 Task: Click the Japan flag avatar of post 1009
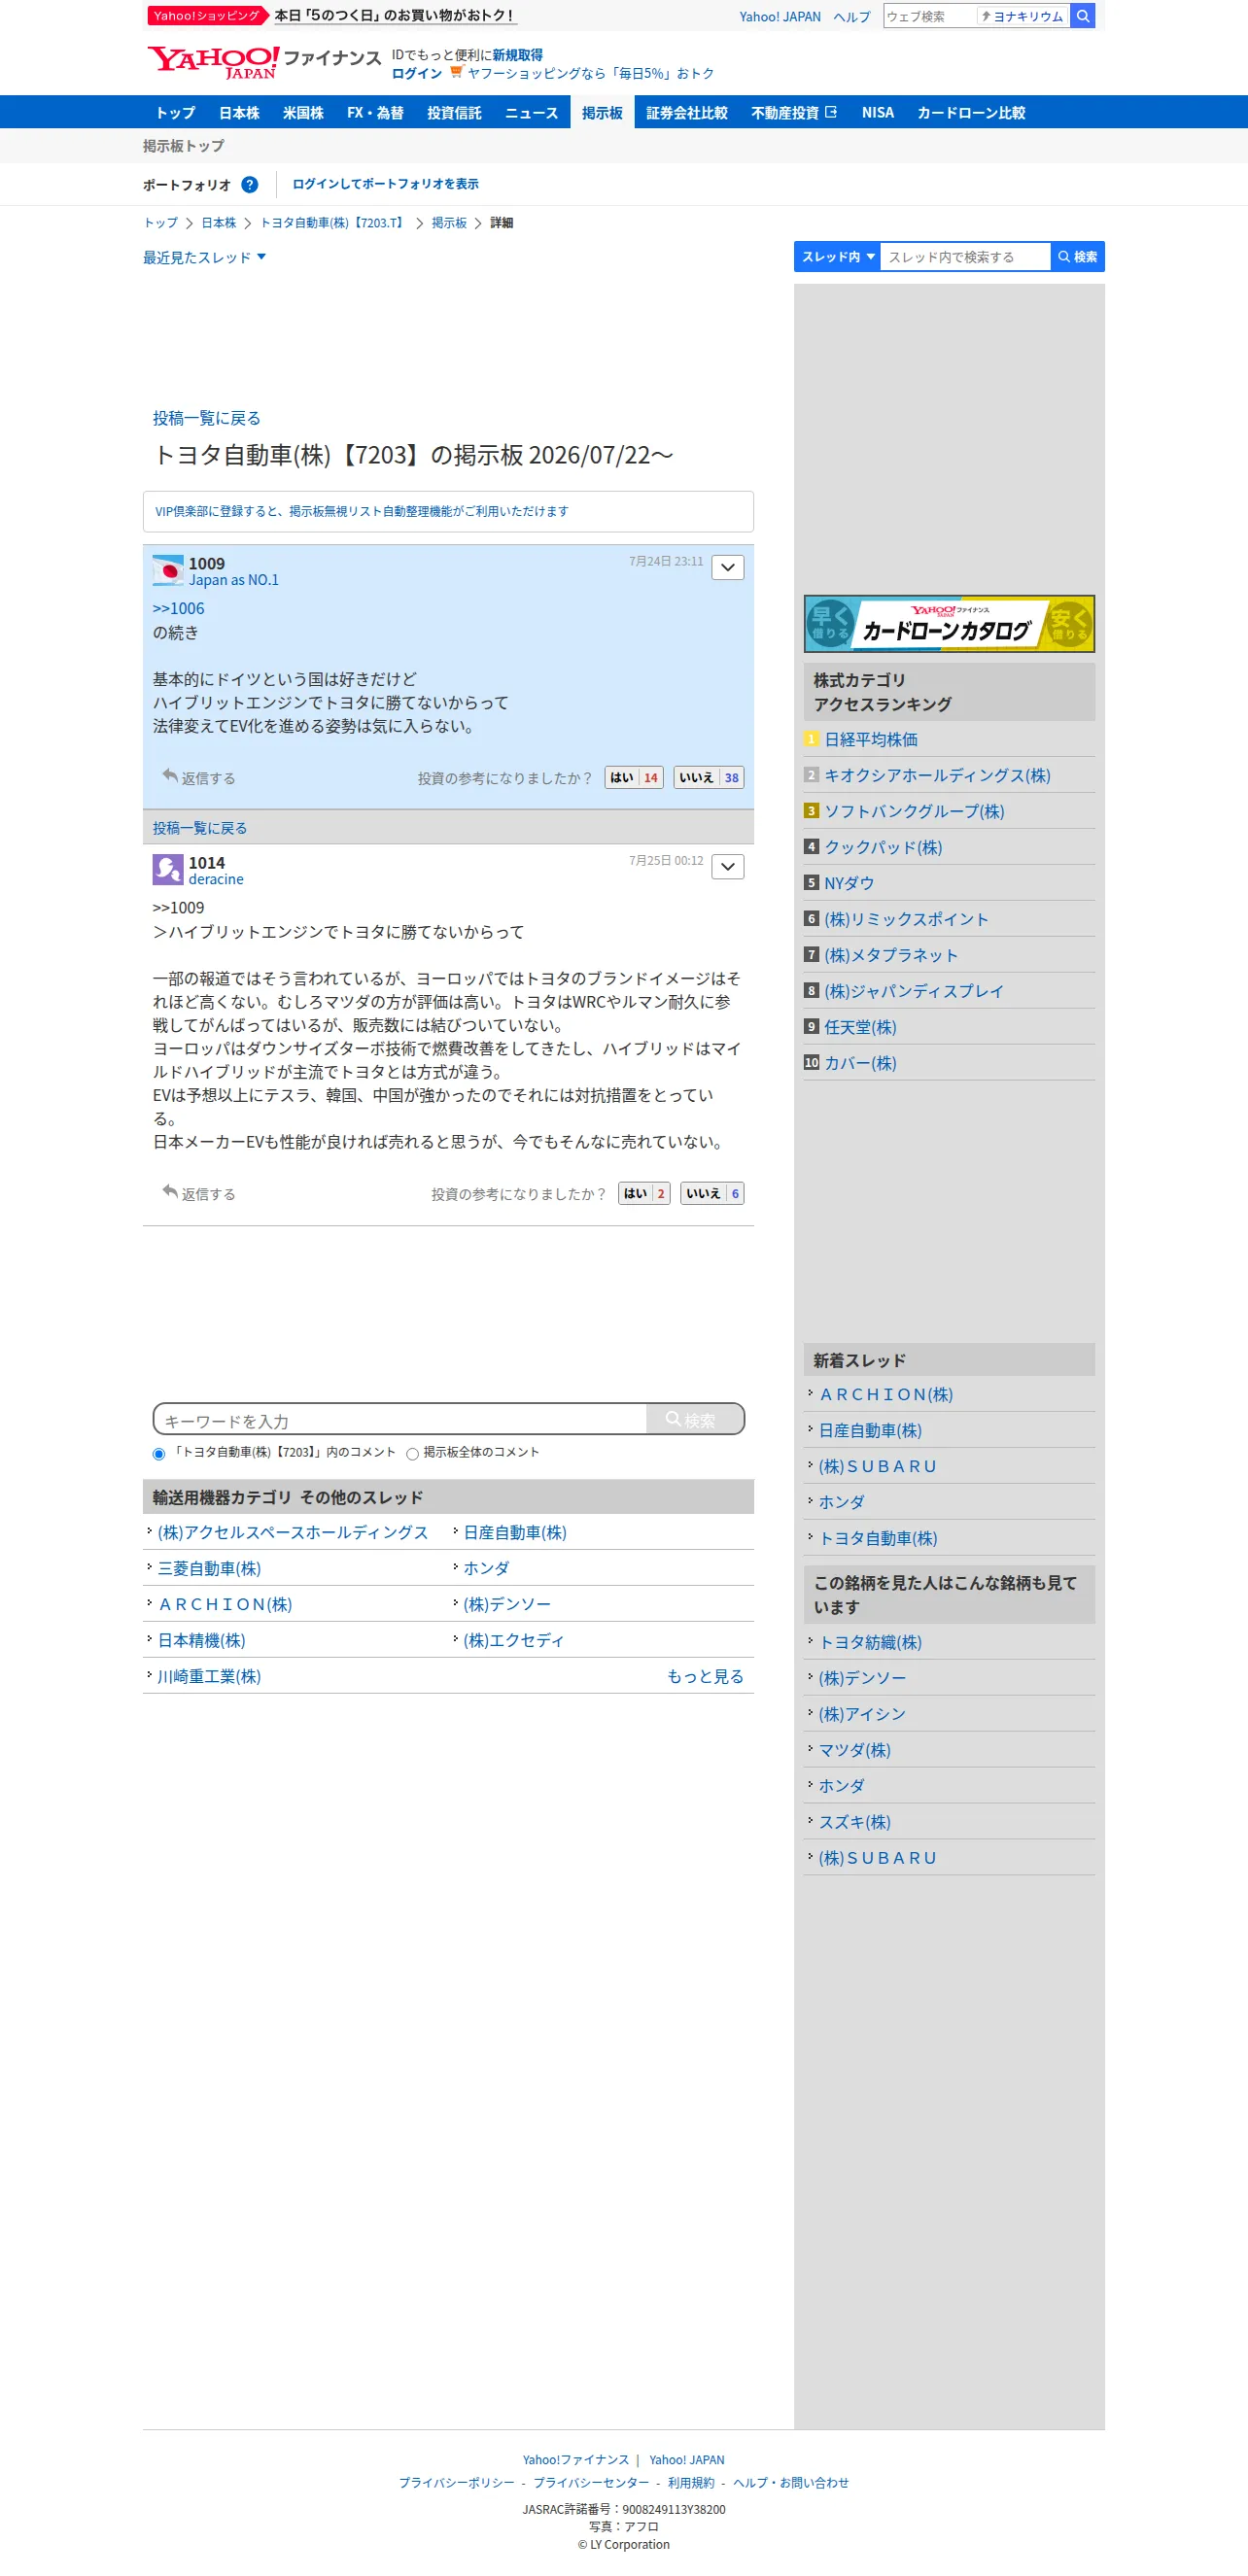click(x=168, y=571)
